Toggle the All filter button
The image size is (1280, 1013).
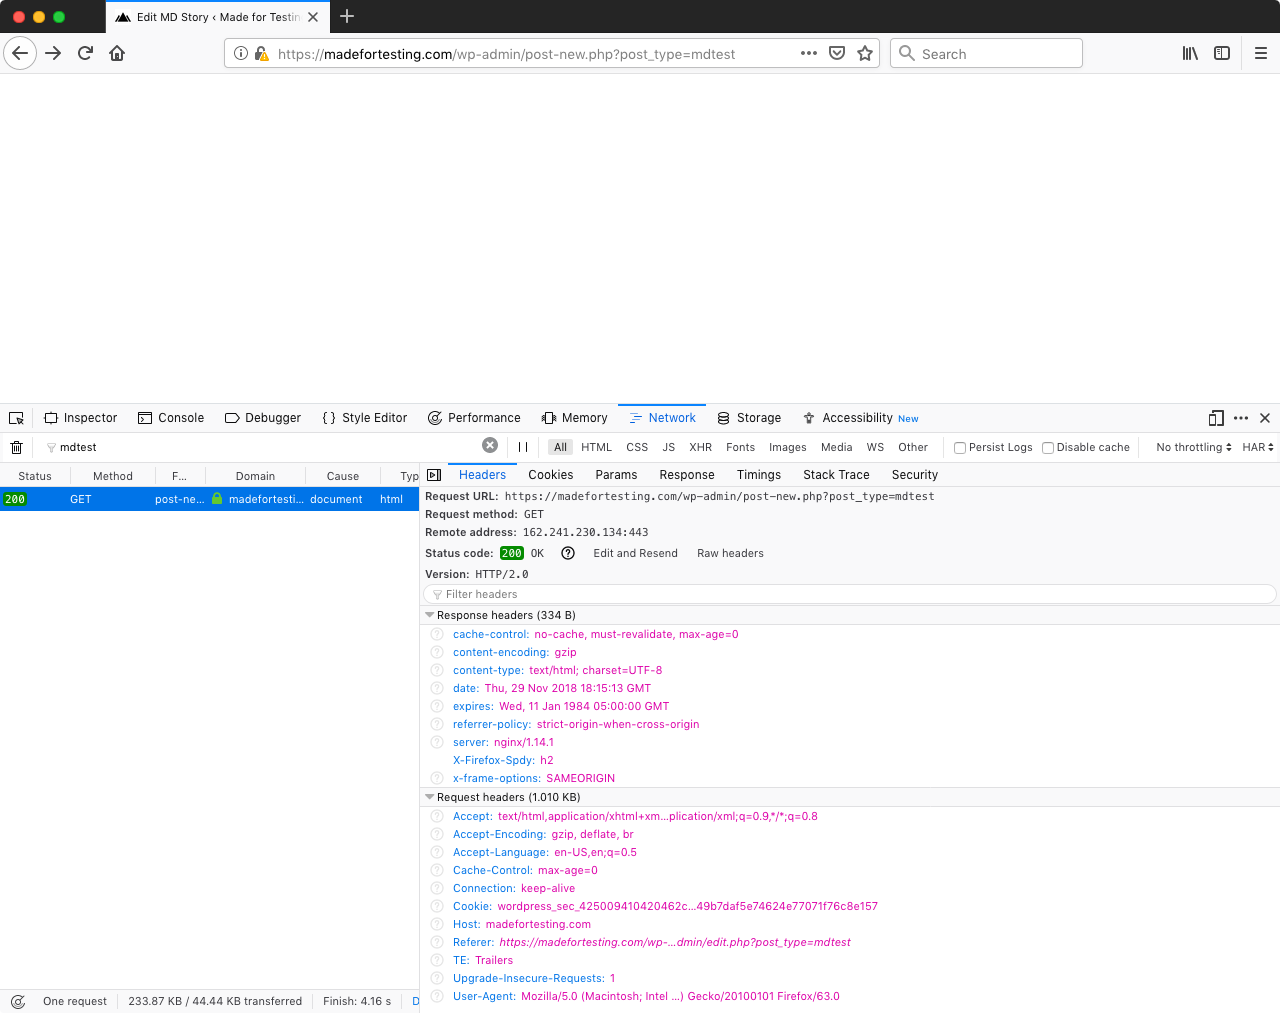[560, 447]
